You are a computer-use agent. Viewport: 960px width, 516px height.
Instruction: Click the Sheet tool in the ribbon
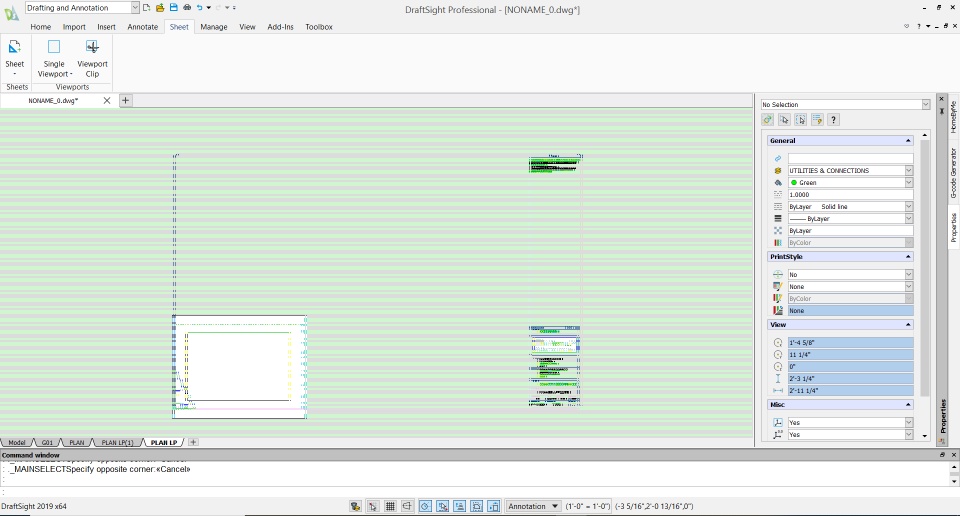[15, 57]
